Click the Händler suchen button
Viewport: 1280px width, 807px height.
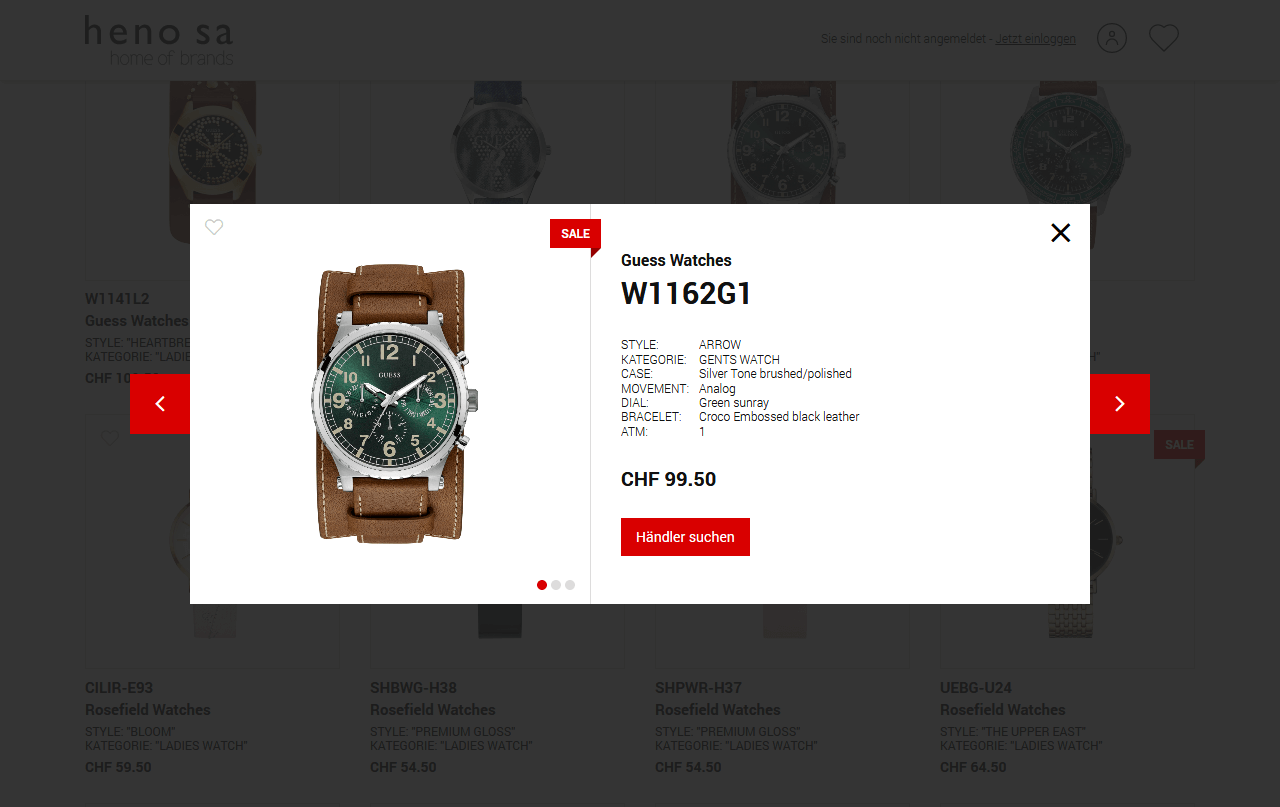[x=685, y=537]
